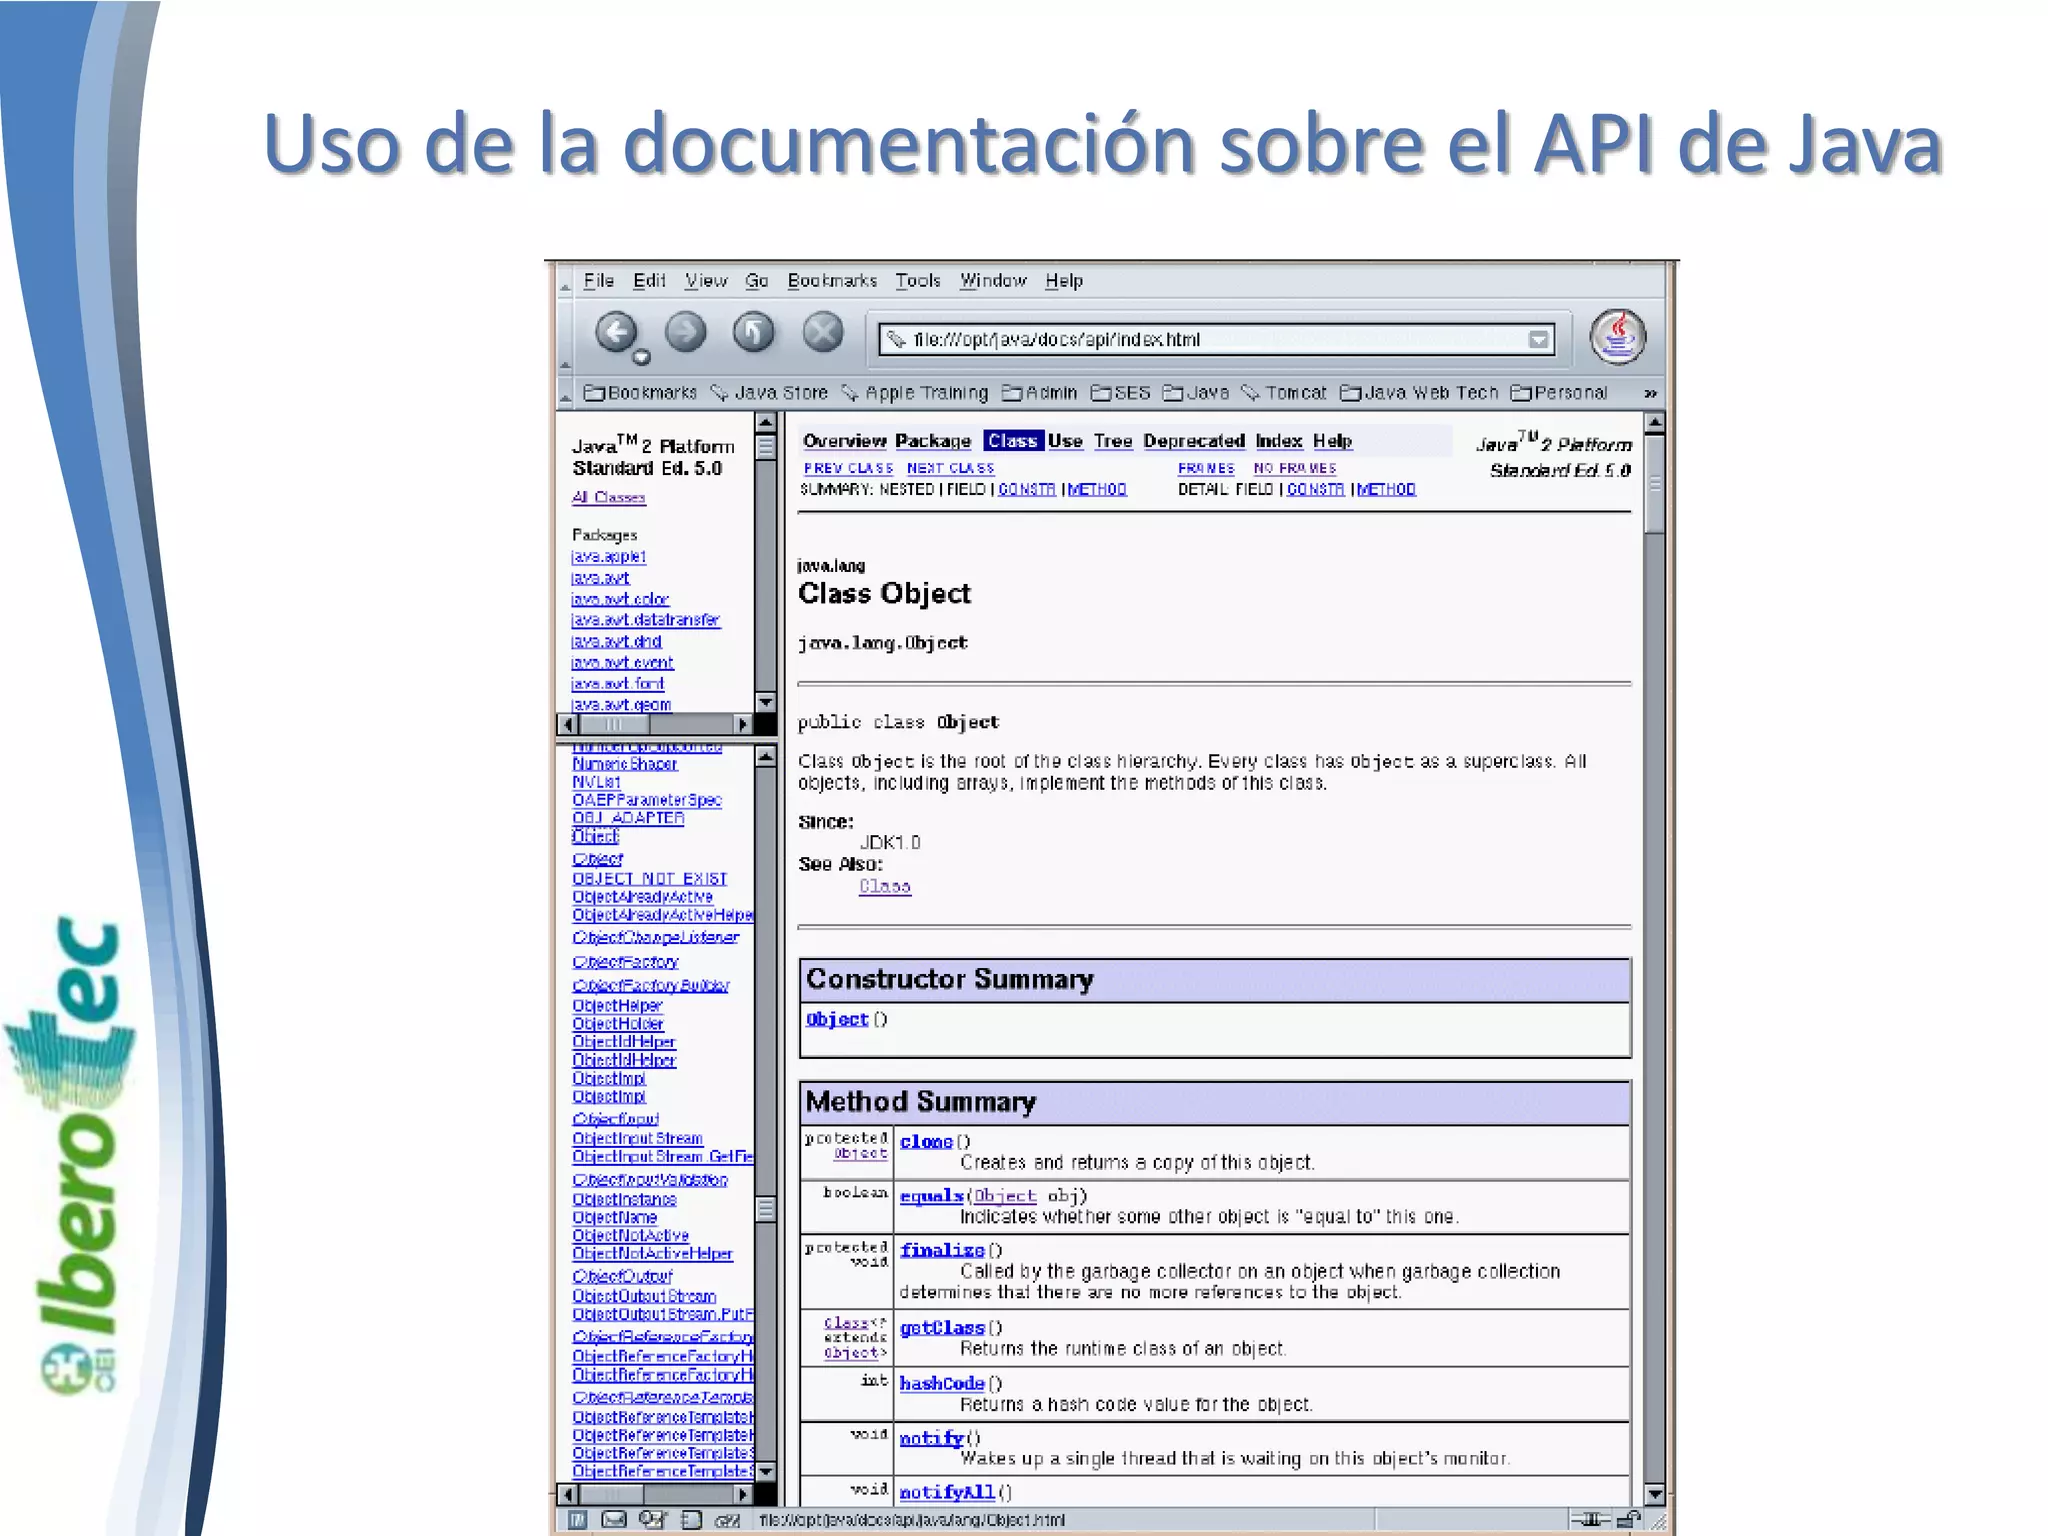Open the Window menu
Image resolution: width=2048 pixels, height=1536 pixels.
tap(993, 281)
